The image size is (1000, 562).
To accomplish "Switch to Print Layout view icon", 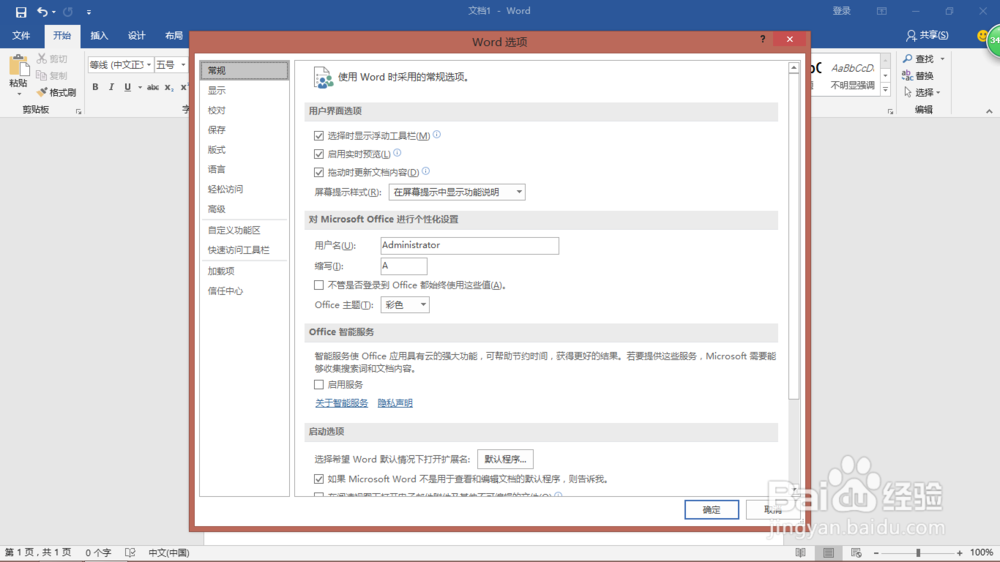I will click(828, 552).
